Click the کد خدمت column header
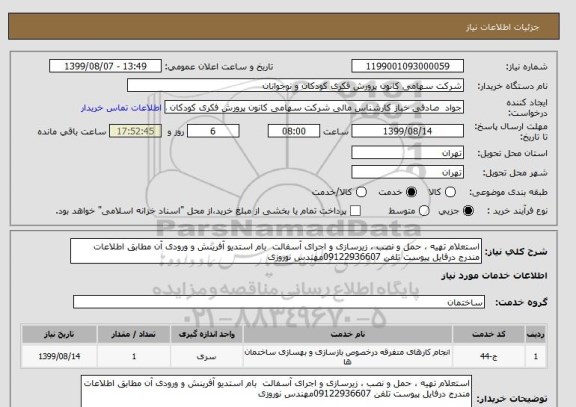The image size is (576, 407). [489, 334]
